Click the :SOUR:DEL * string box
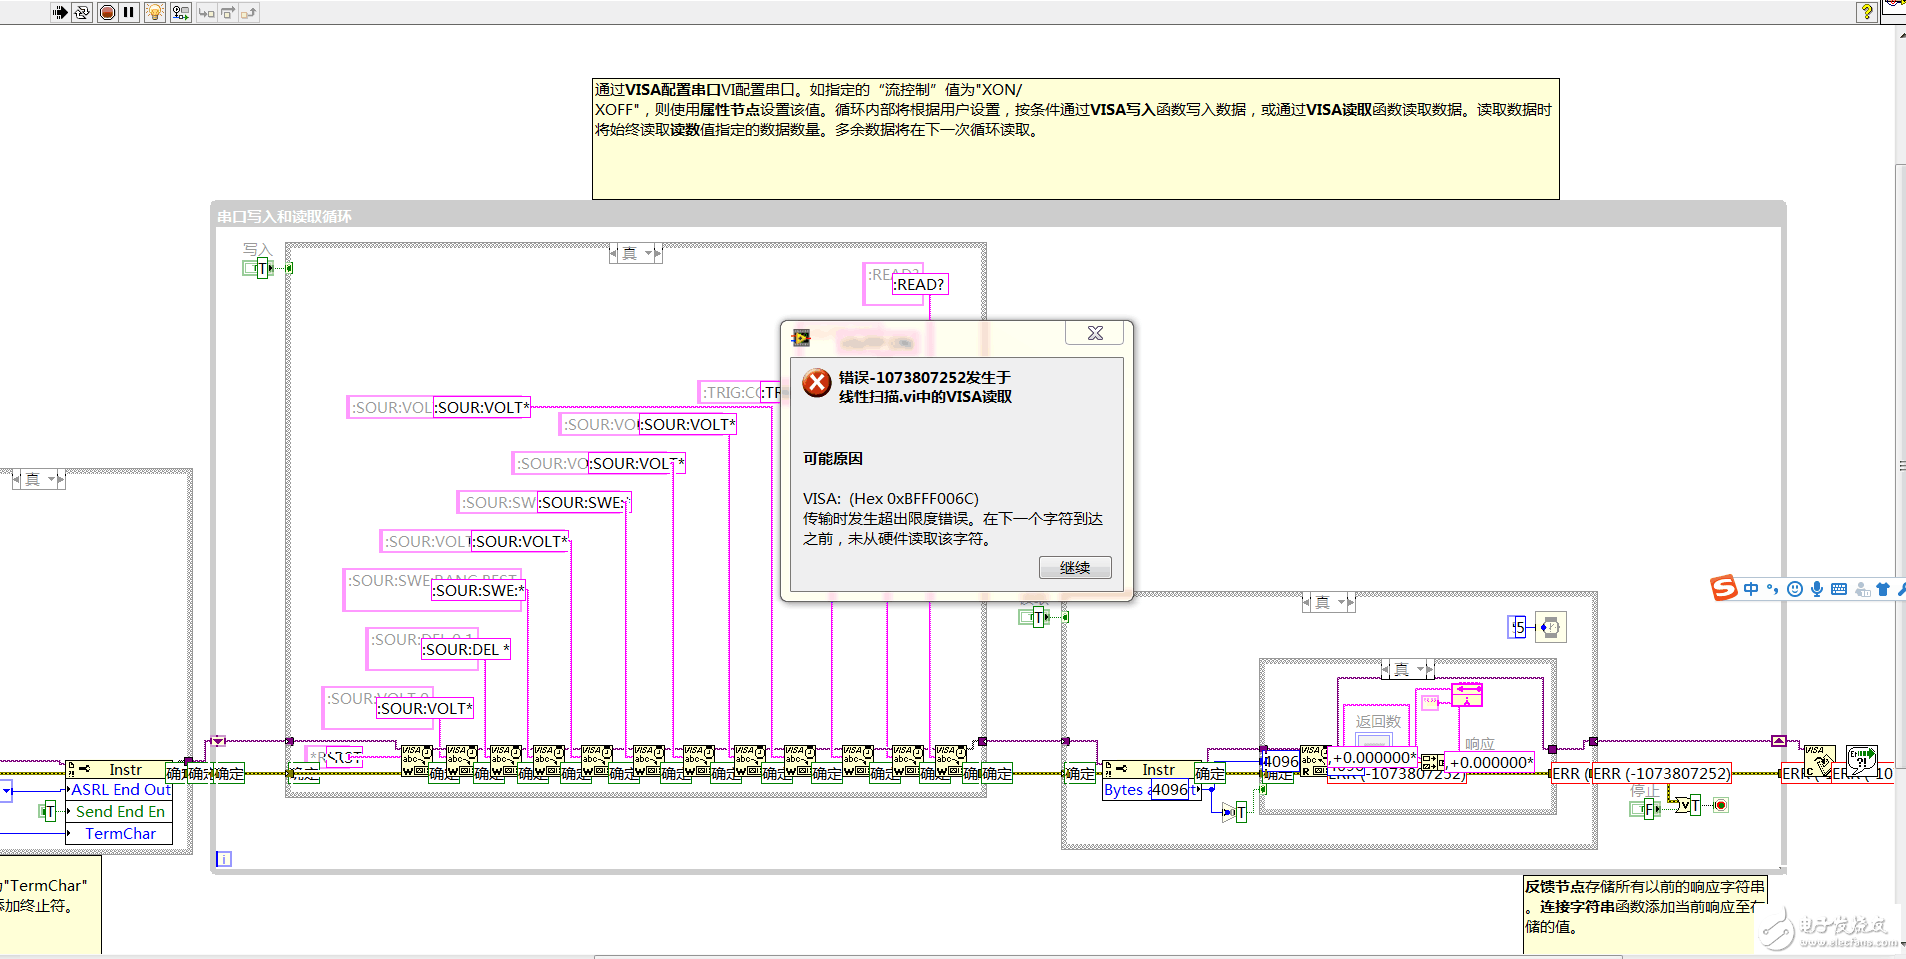Viewport: 1906px width, 959px height. pyautogui.click(x=466, y=650)
